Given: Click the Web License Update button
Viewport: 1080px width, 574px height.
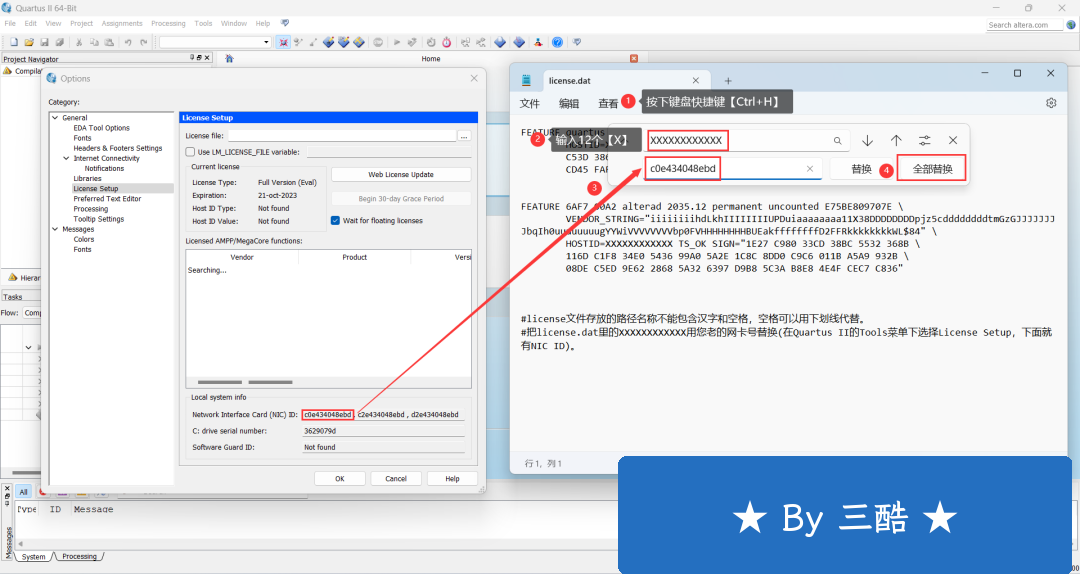Looking at the screenshot, I should tap(400, 175).
